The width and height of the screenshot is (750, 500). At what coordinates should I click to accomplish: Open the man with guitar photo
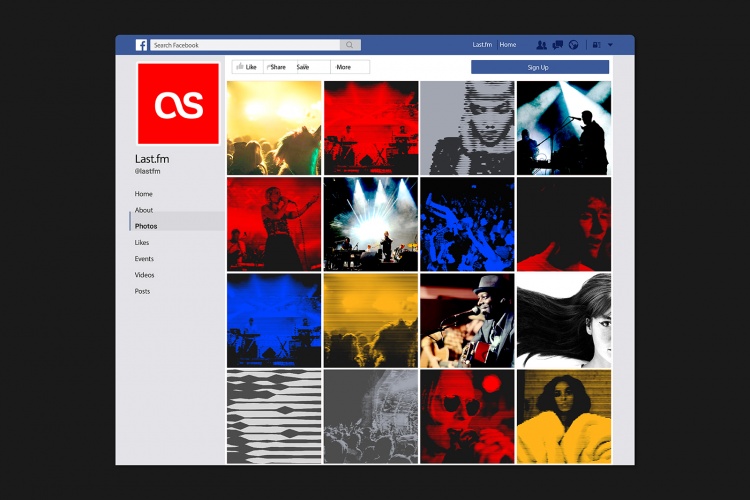(x=467, y=321)
